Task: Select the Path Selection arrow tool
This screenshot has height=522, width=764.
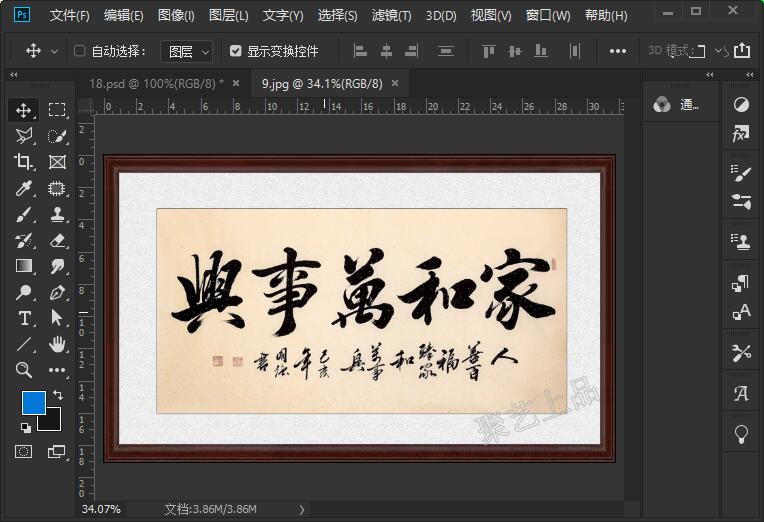Action: tap(57, 318)
